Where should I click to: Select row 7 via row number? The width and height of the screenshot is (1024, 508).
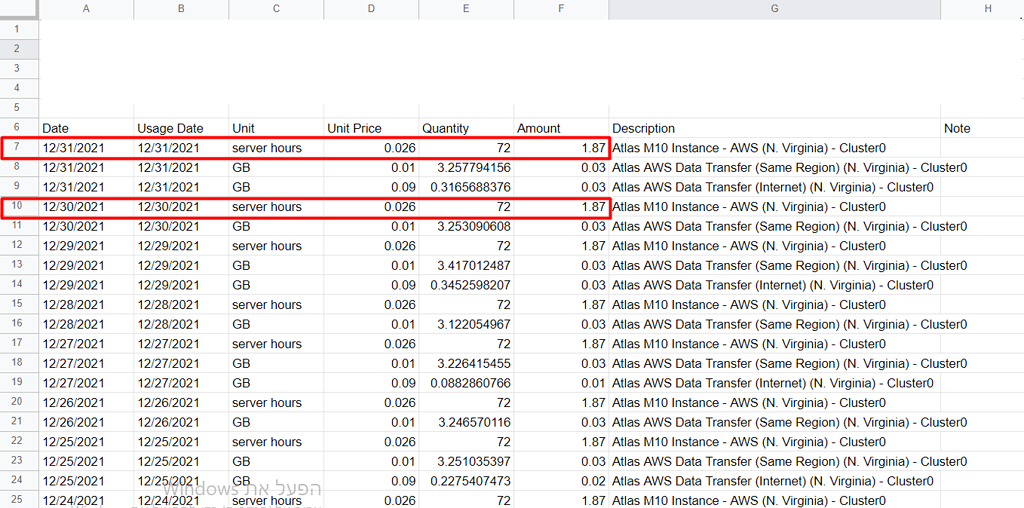(x=17, y=148)
